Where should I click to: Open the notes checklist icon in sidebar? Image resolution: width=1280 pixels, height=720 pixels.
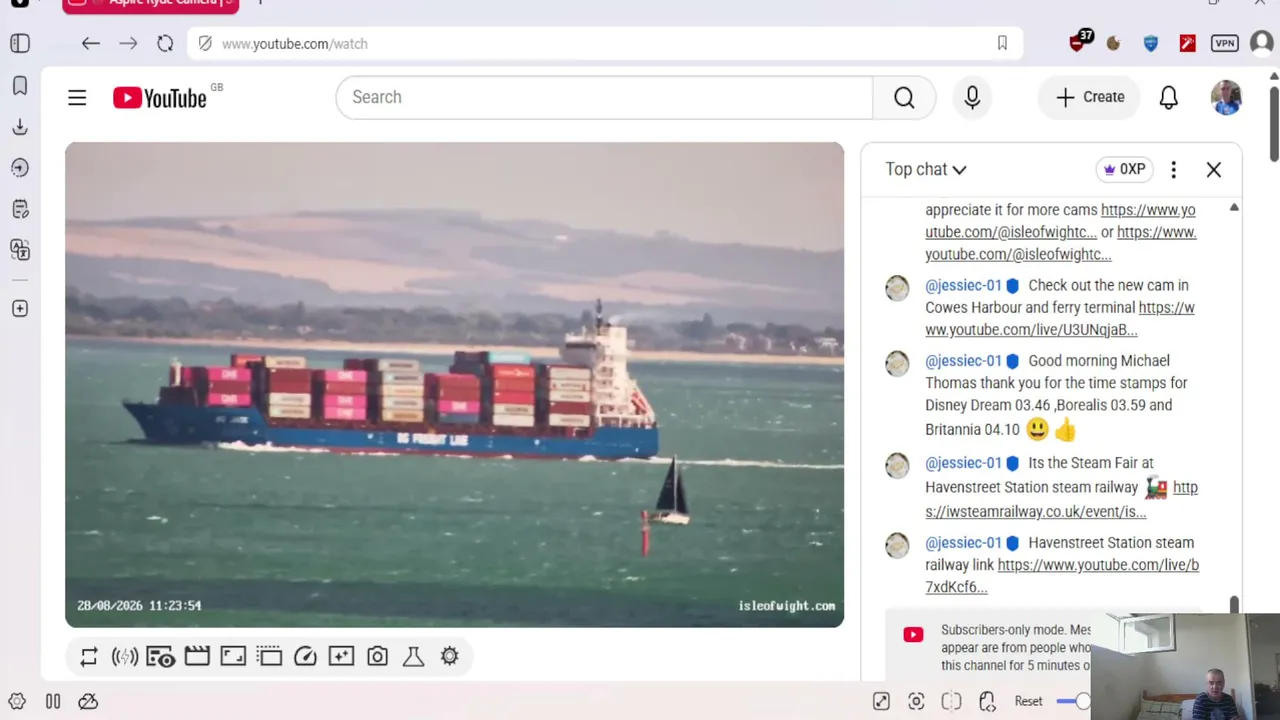coord(20,209)
